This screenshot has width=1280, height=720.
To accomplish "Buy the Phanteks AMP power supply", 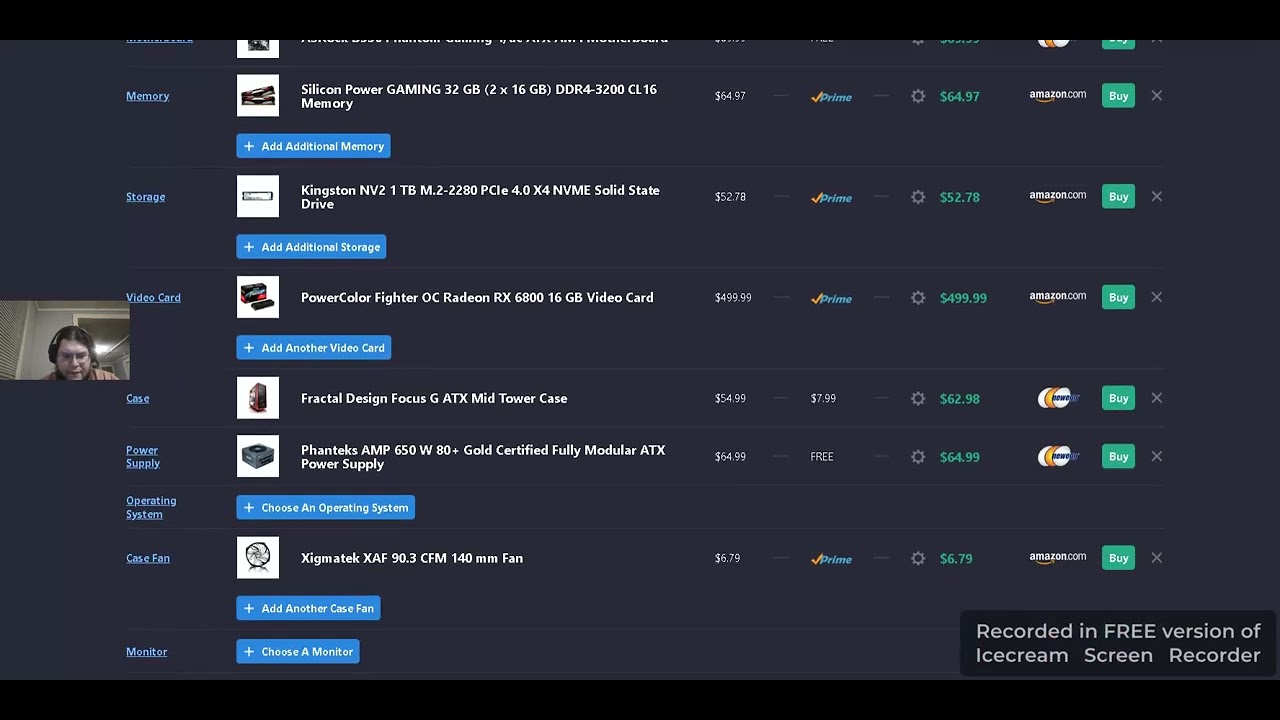I will point(1118,457).
